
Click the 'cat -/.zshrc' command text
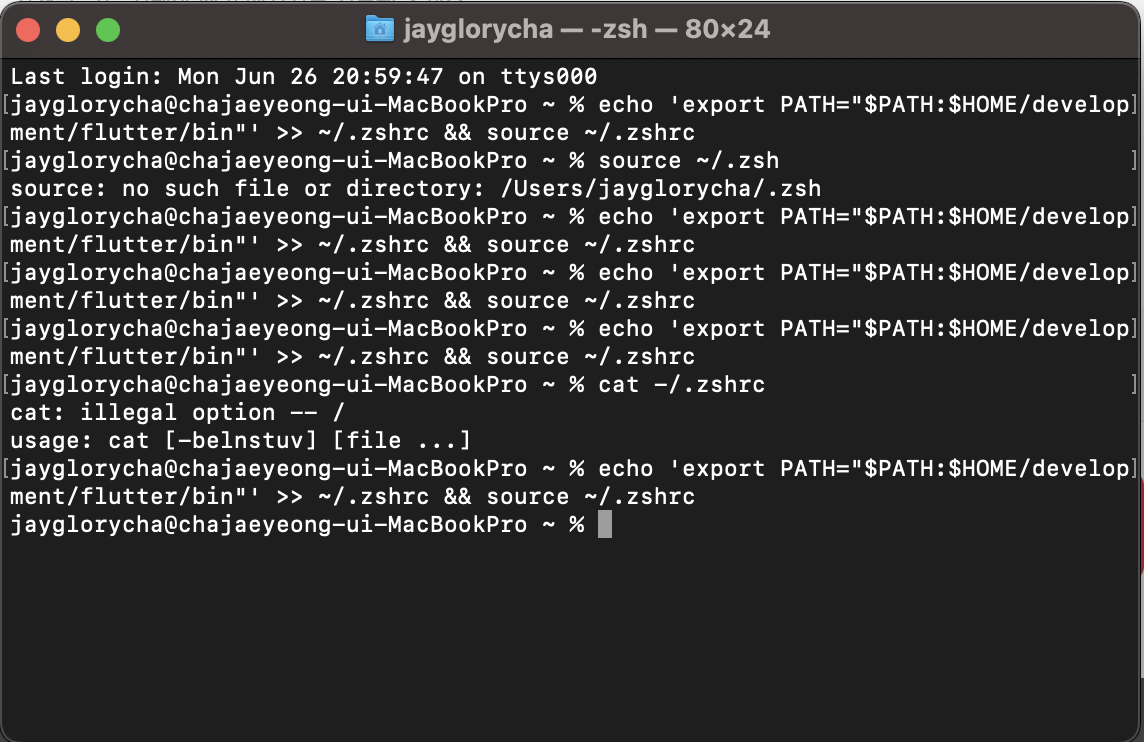pos(681,384)
